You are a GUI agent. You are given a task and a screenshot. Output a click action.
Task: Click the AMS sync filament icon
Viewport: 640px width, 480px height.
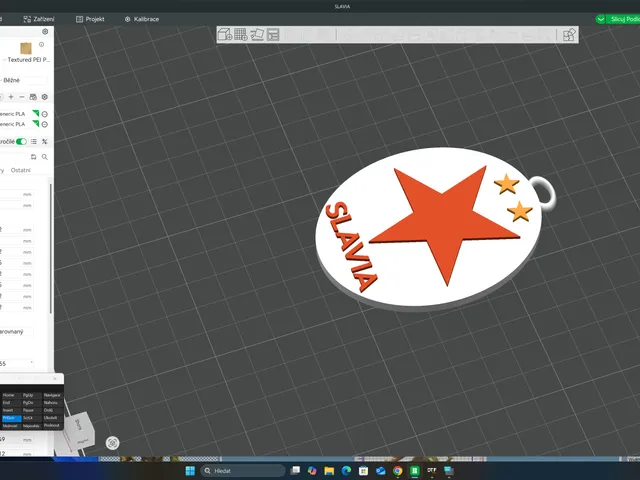(x=33, y=97)
